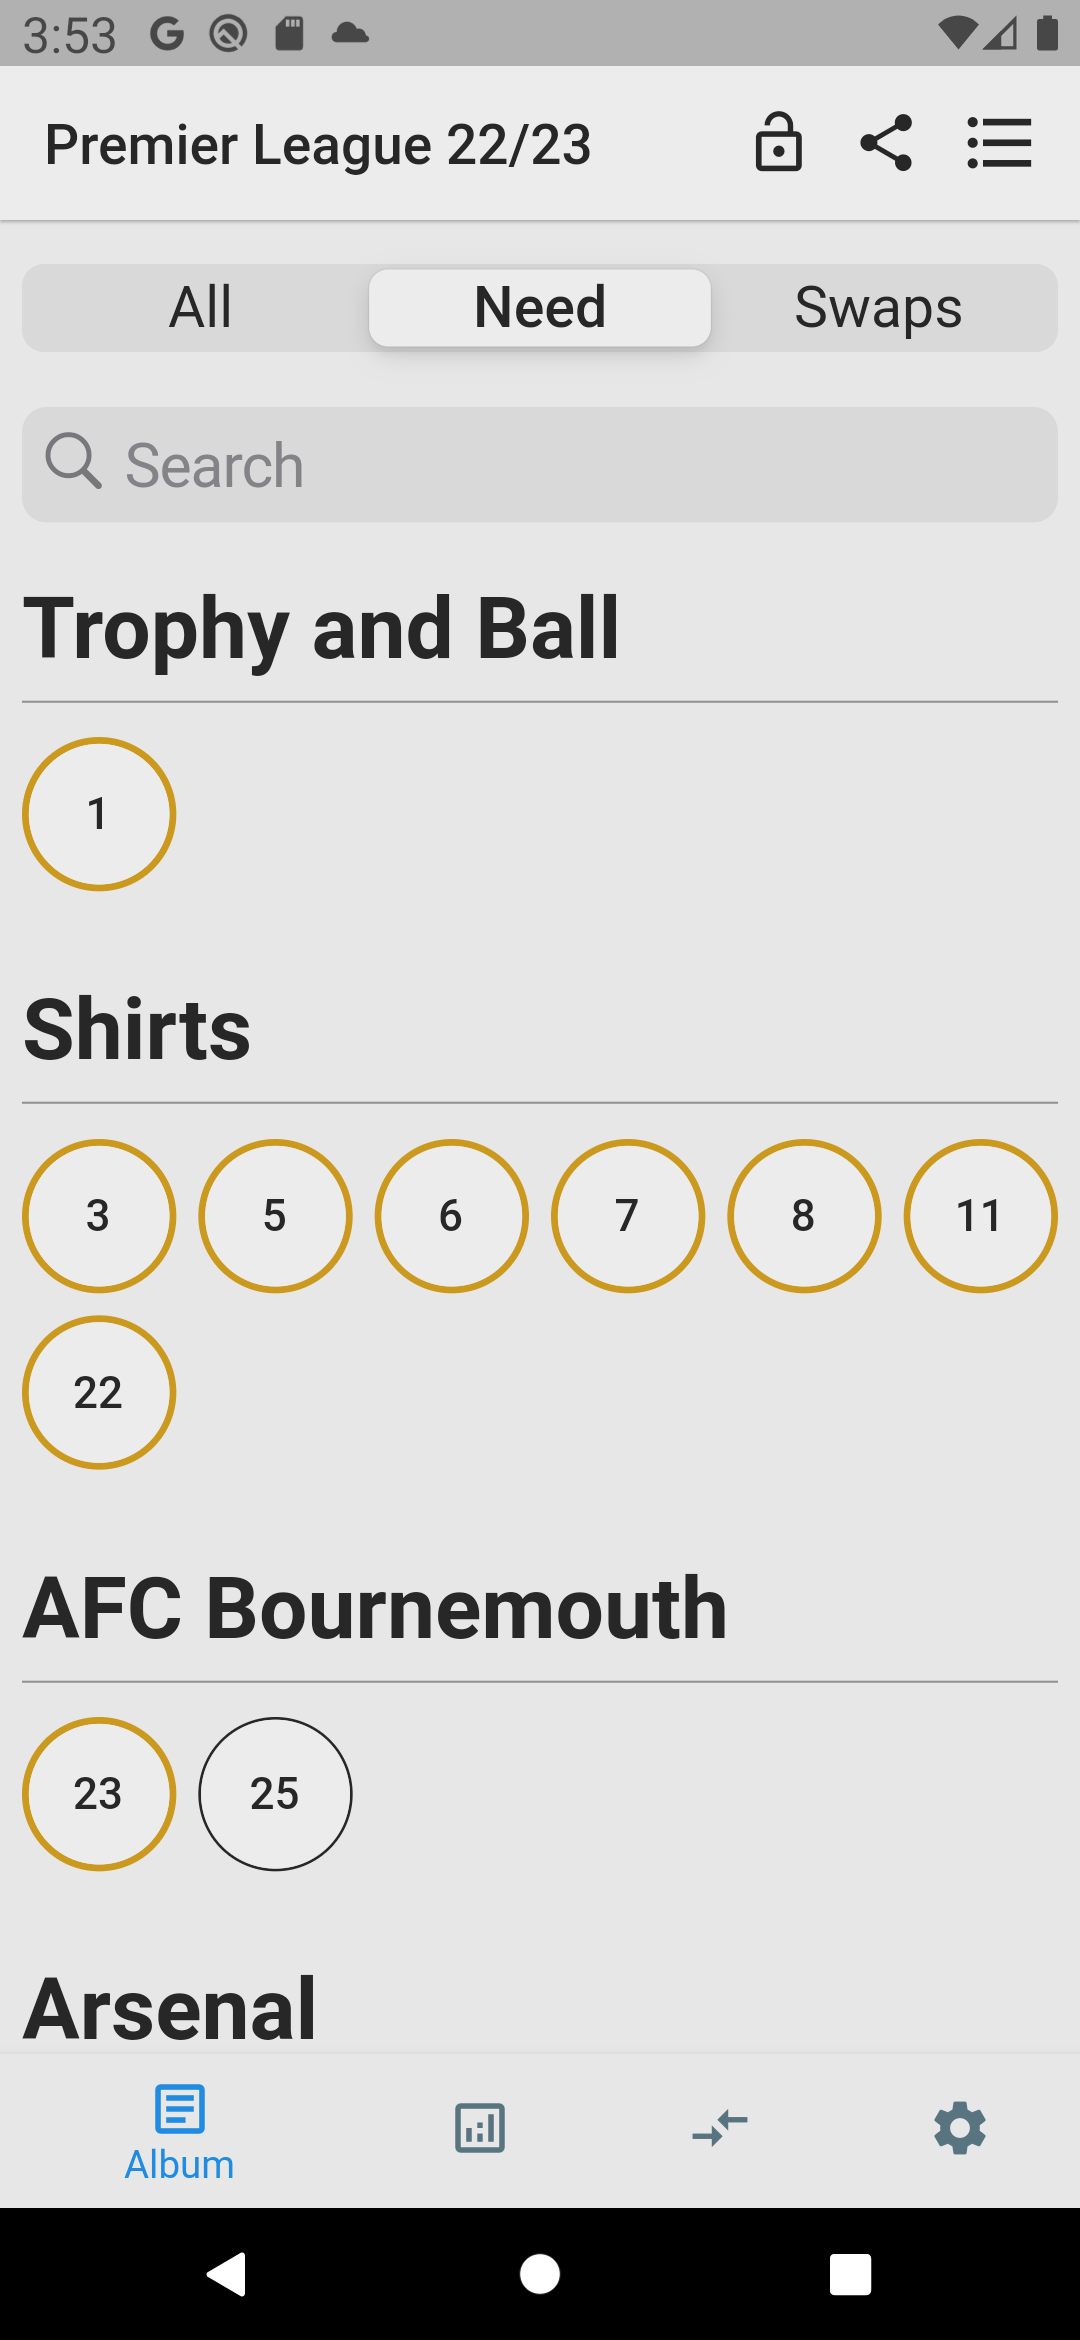Tap sticker 7 in Shirts
This screenshot has height=2340, width=1080.
click(628, 1216)
